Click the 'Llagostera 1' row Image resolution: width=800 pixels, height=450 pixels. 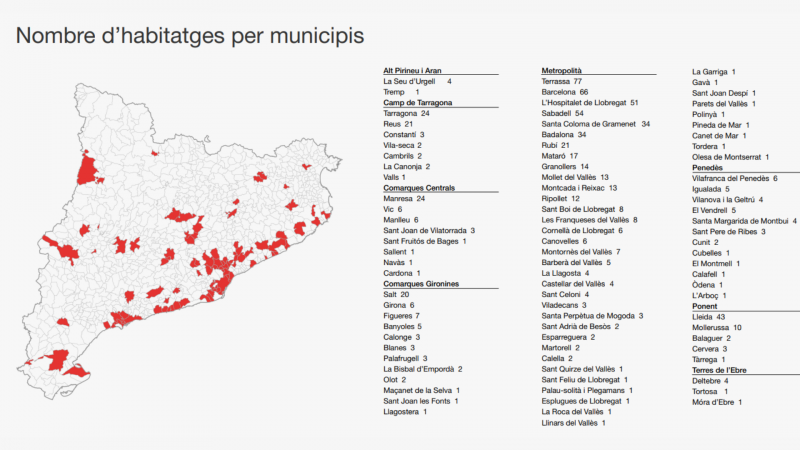[x=405, y=412]
